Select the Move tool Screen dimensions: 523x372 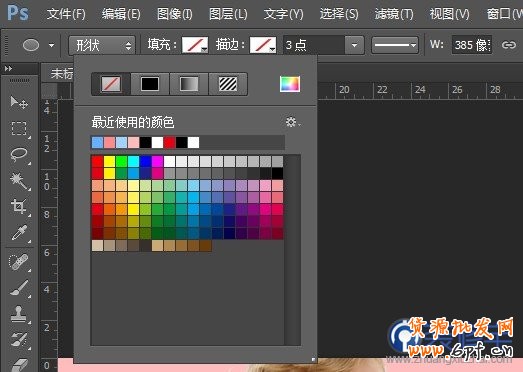[x=19, y=102]
